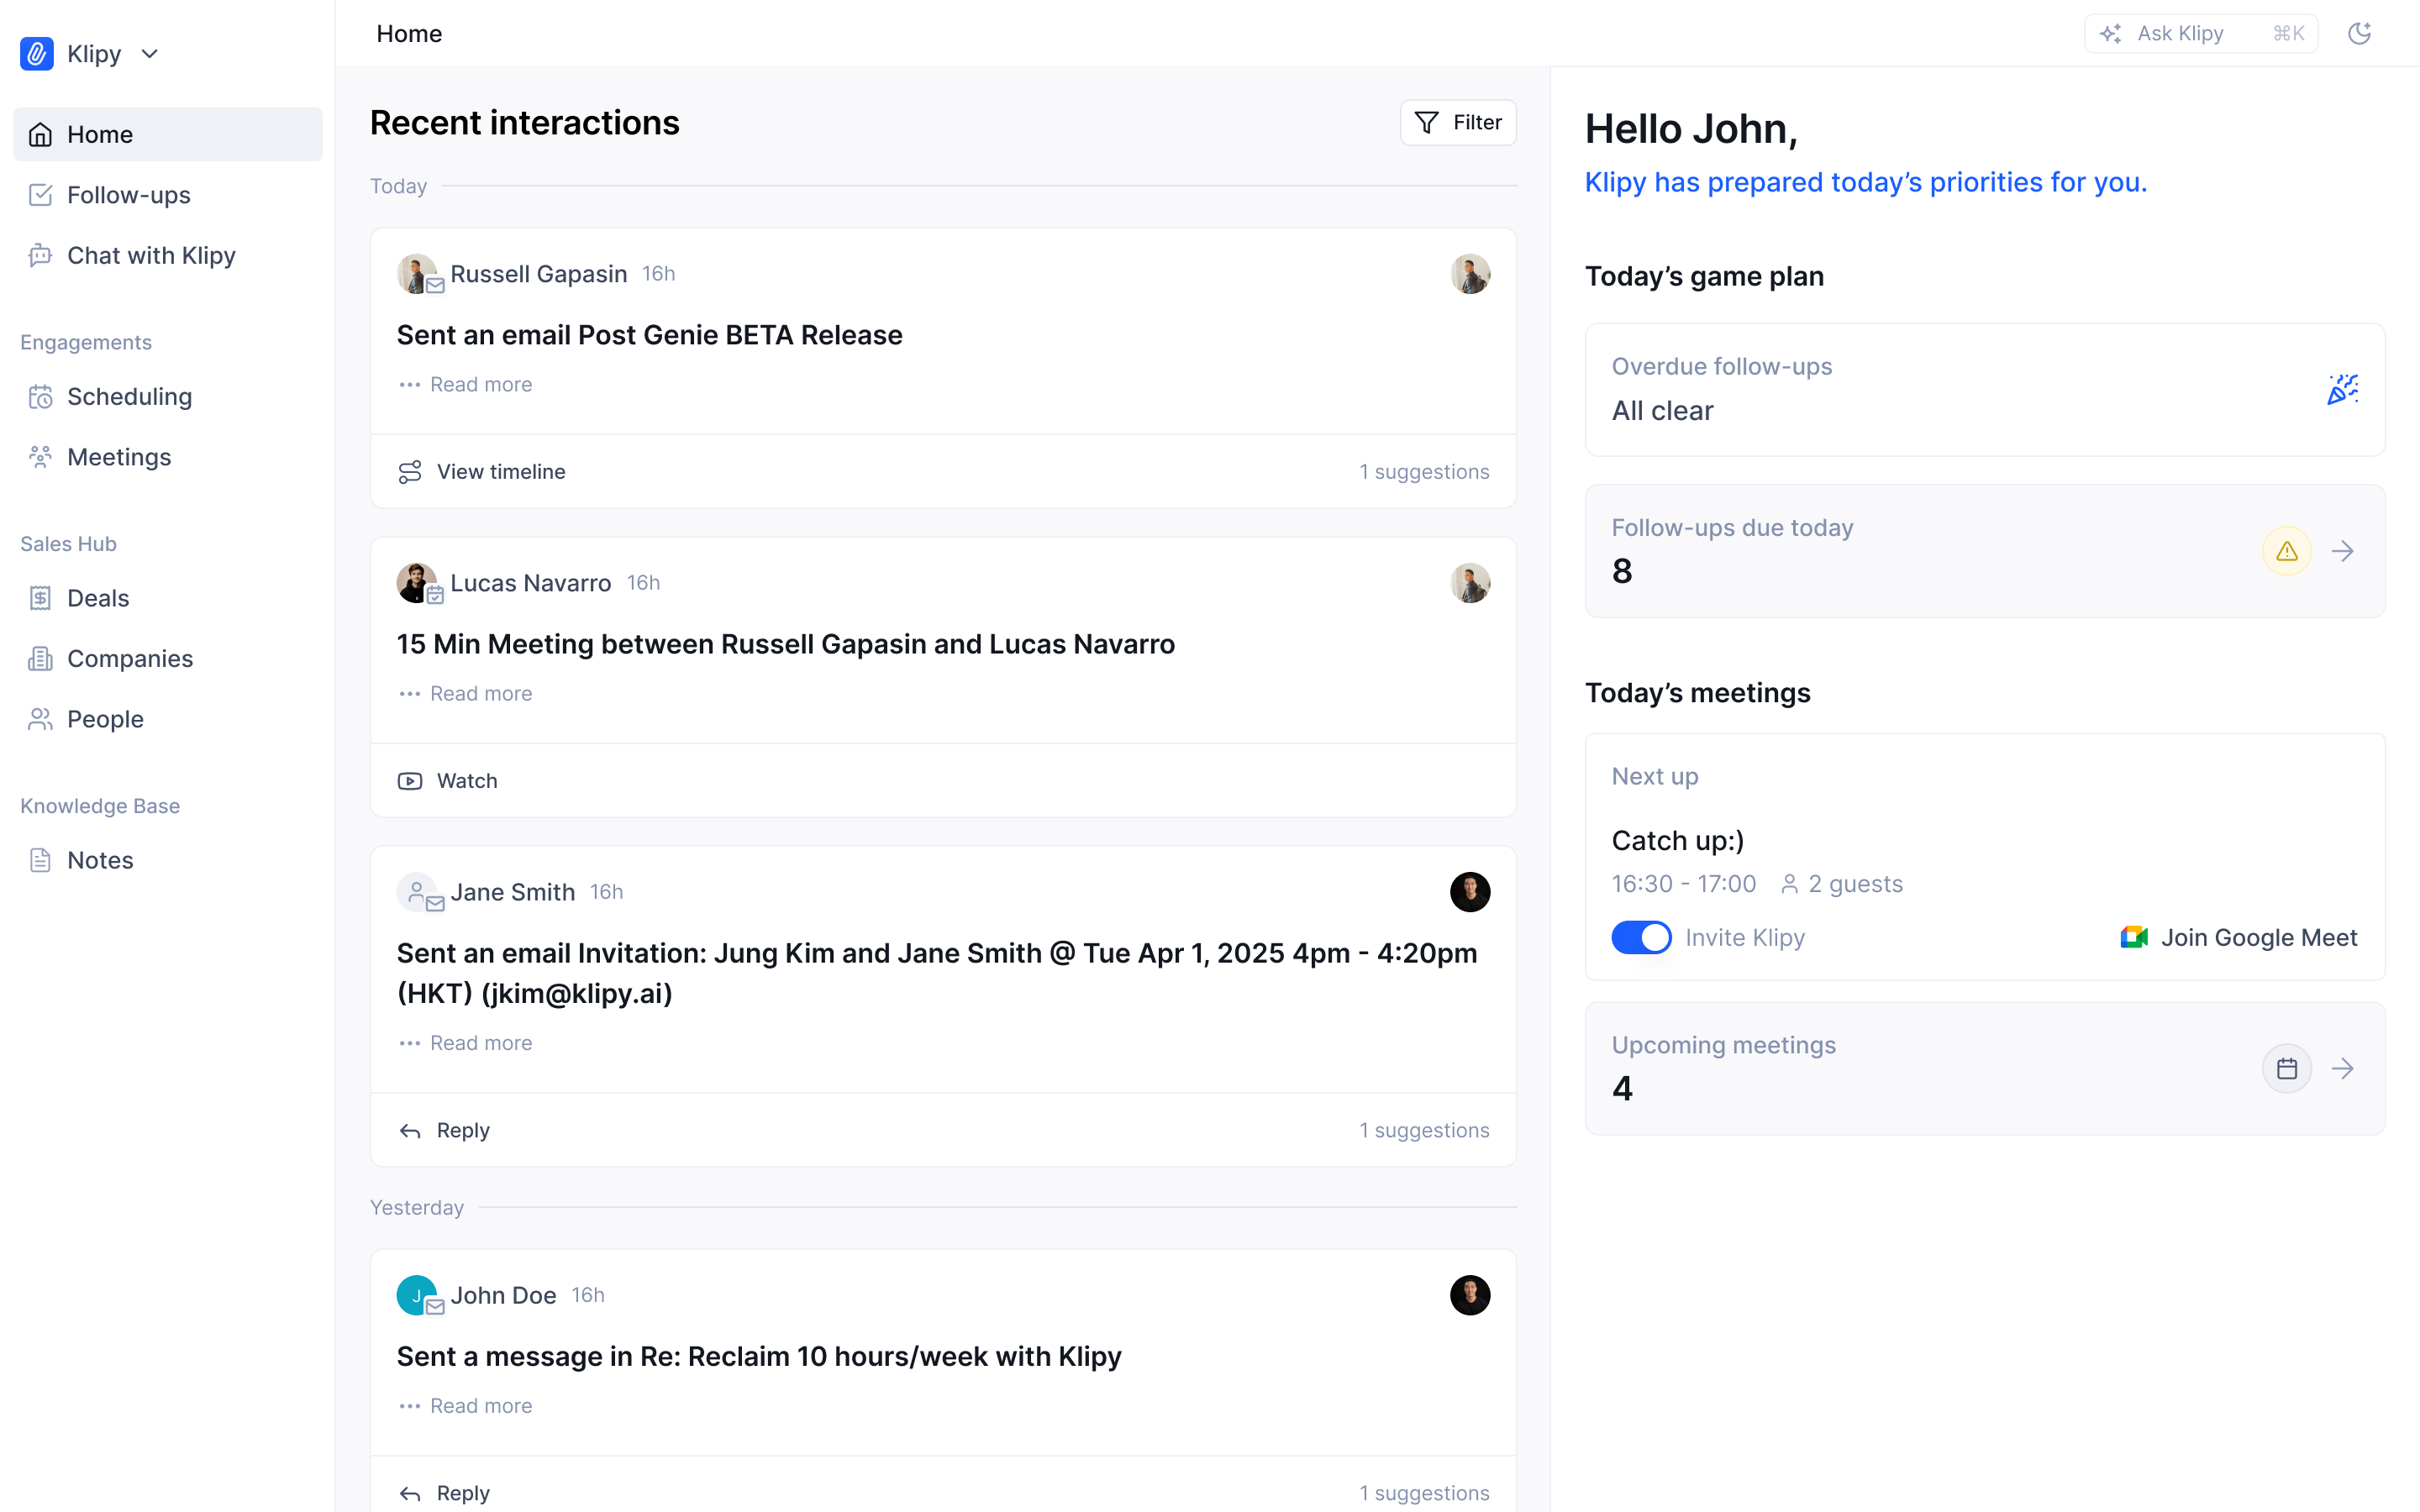Image resolution: width=2420 pixels, height=1512 pixels.
Task: Click the Watch play icon
Action: coord(410,781)
